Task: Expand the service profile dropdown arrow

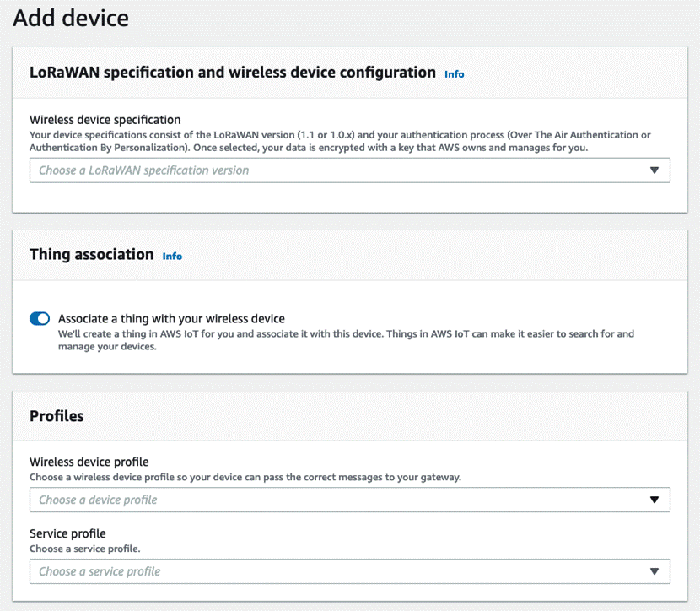Action: pyautogui.click(x=654, y=571)
